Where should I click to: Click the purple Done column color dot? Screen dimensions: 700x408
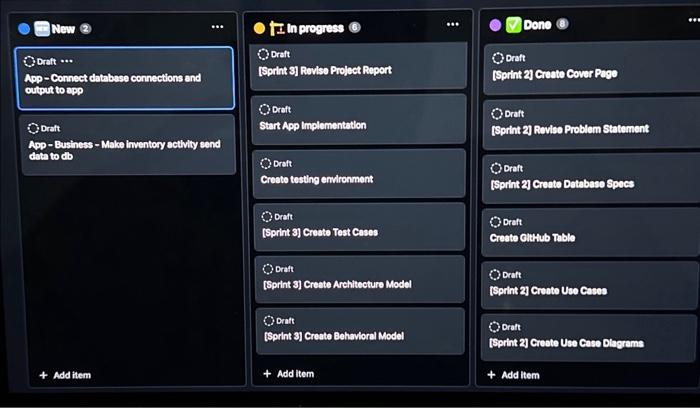(x=495, y=25)
